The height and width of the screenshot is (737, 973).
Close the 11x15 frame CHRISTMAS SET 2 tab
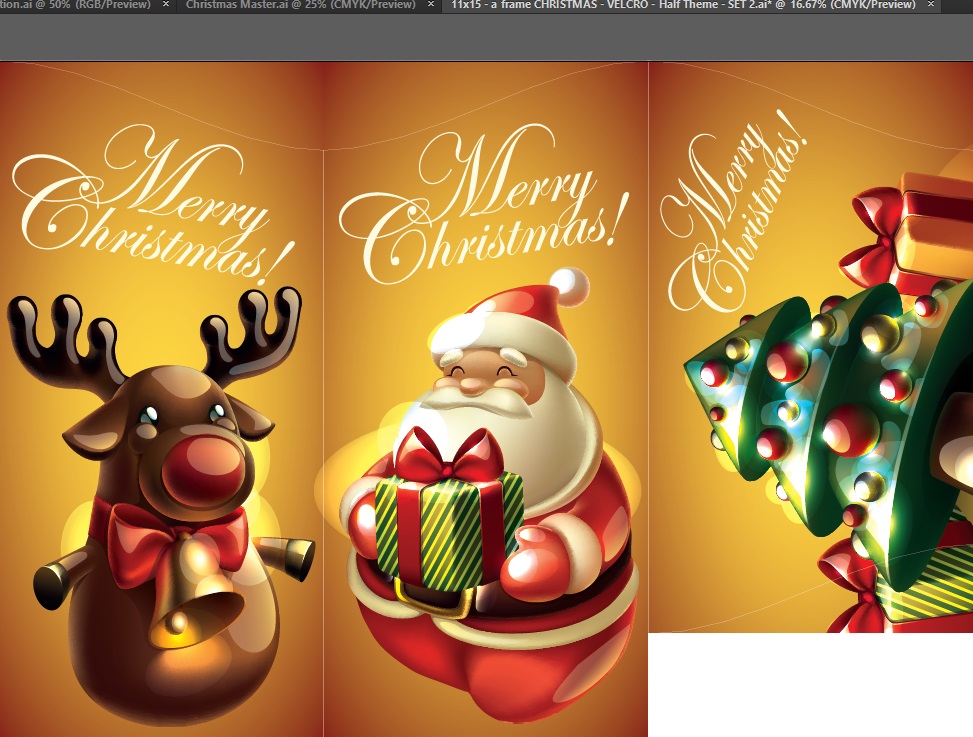tap(932, 6)
